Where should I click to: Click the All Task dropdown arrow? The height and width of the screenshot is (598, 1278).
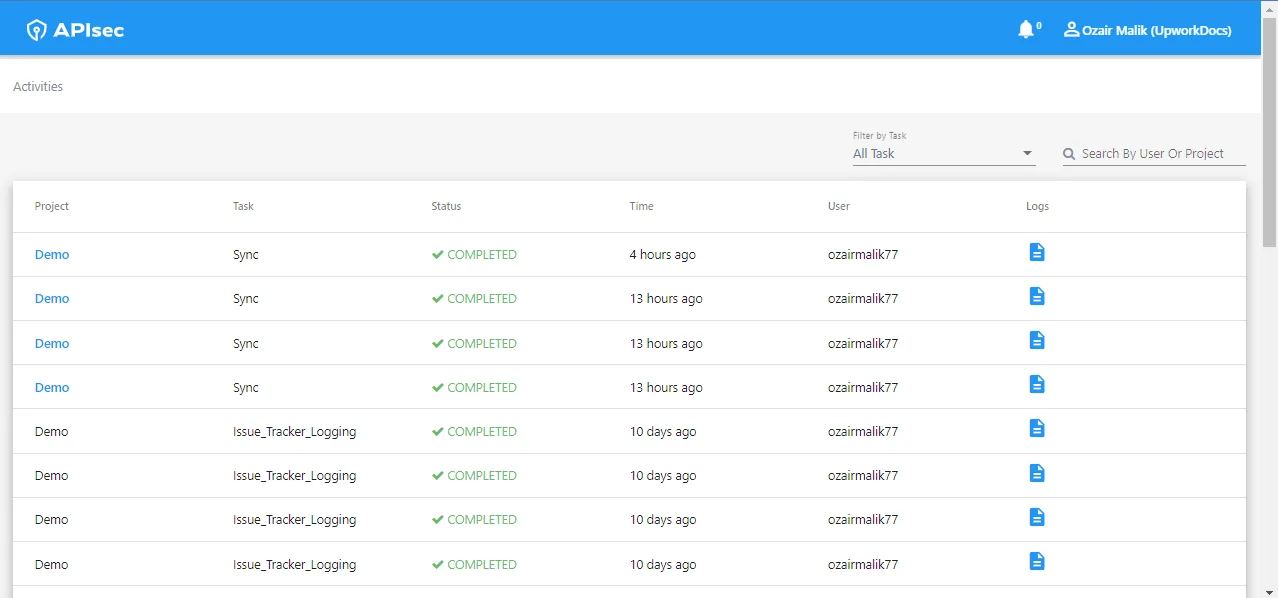(1027, 154)
